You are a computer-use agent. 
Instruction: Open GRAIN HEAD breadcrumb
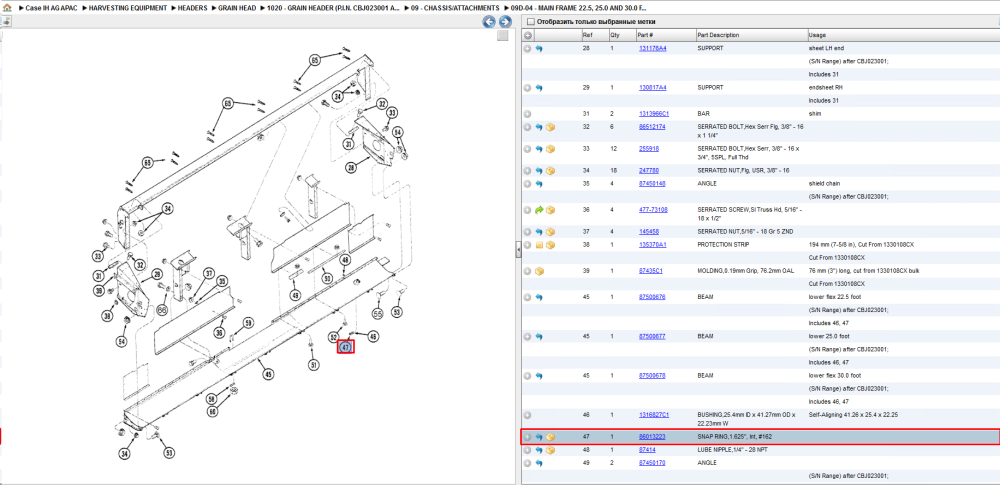click(237, 8)
